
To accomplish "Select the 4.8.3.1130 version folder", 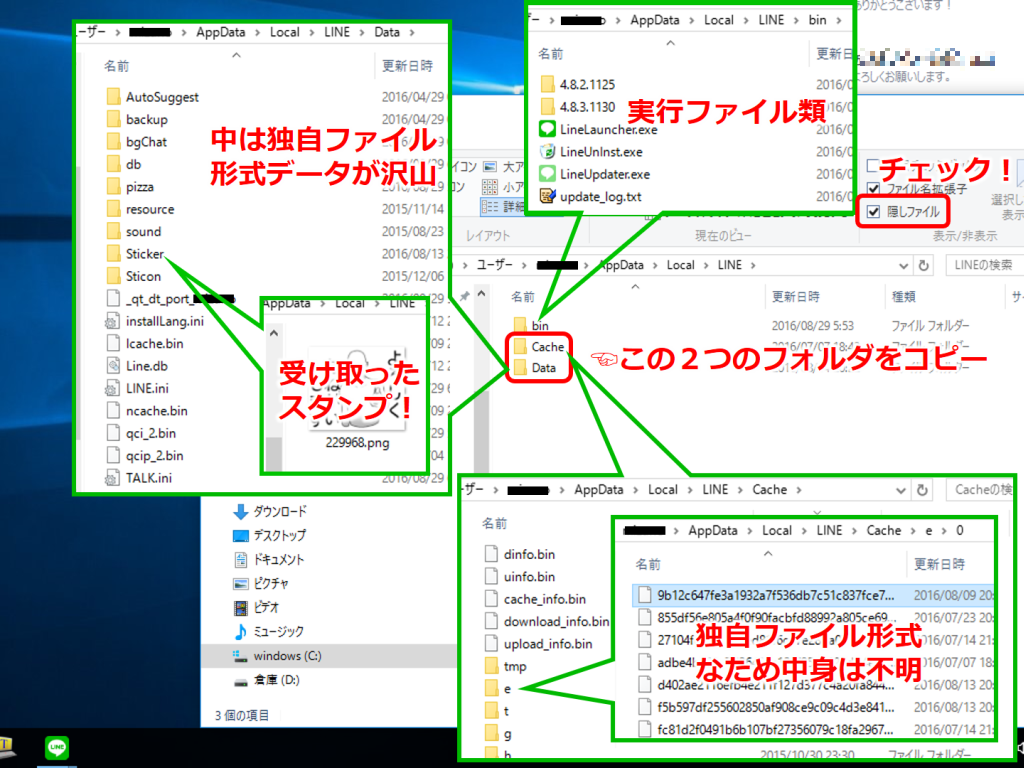I will (578, 106).
